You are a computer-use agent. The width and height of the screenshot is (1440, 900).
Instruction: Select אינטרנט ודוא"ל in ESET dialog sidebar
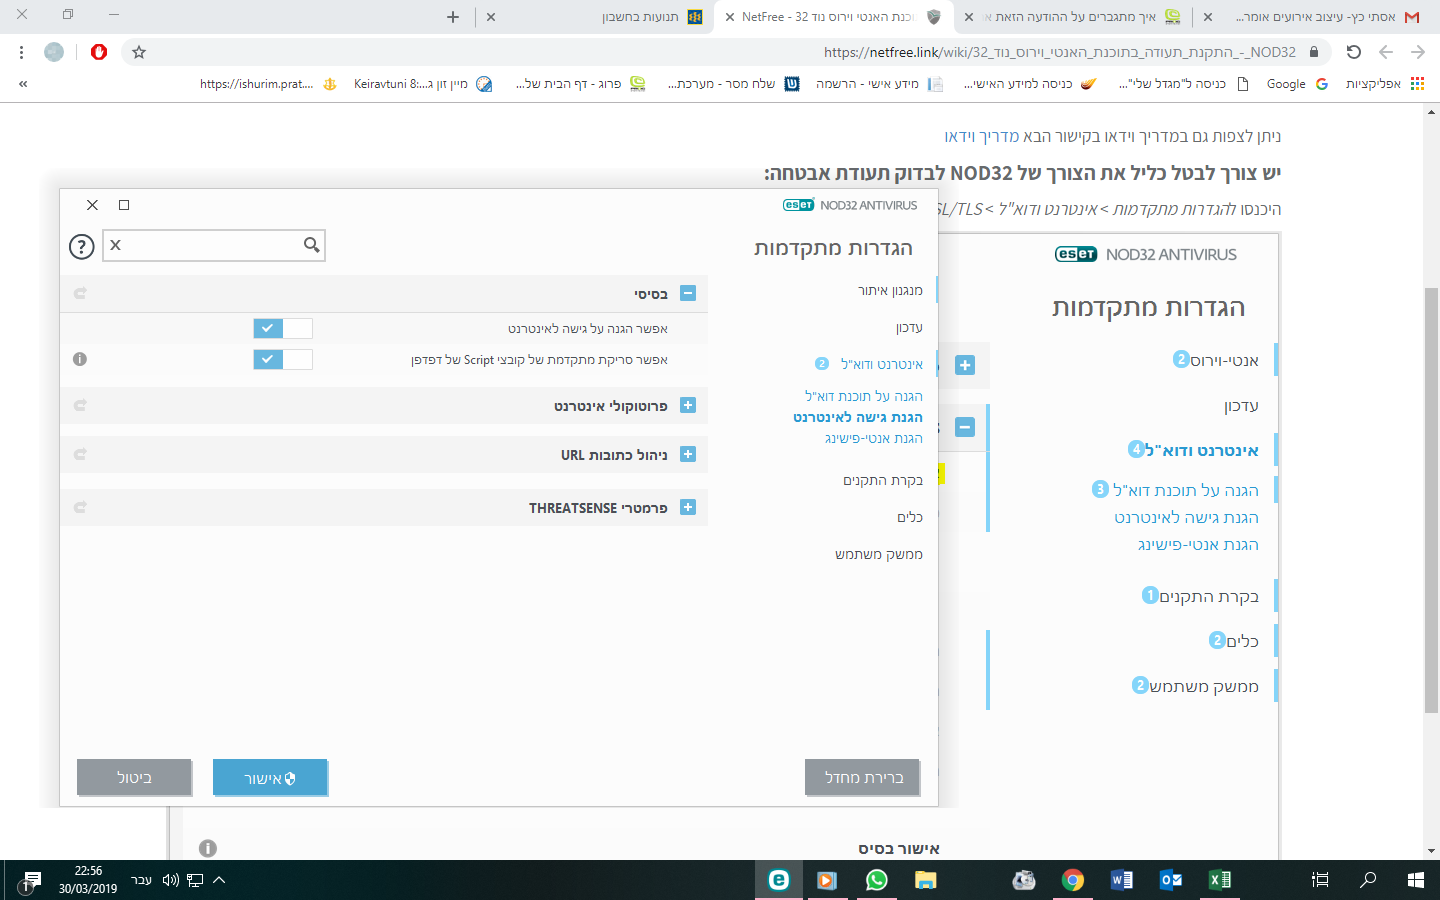[881, 364]
